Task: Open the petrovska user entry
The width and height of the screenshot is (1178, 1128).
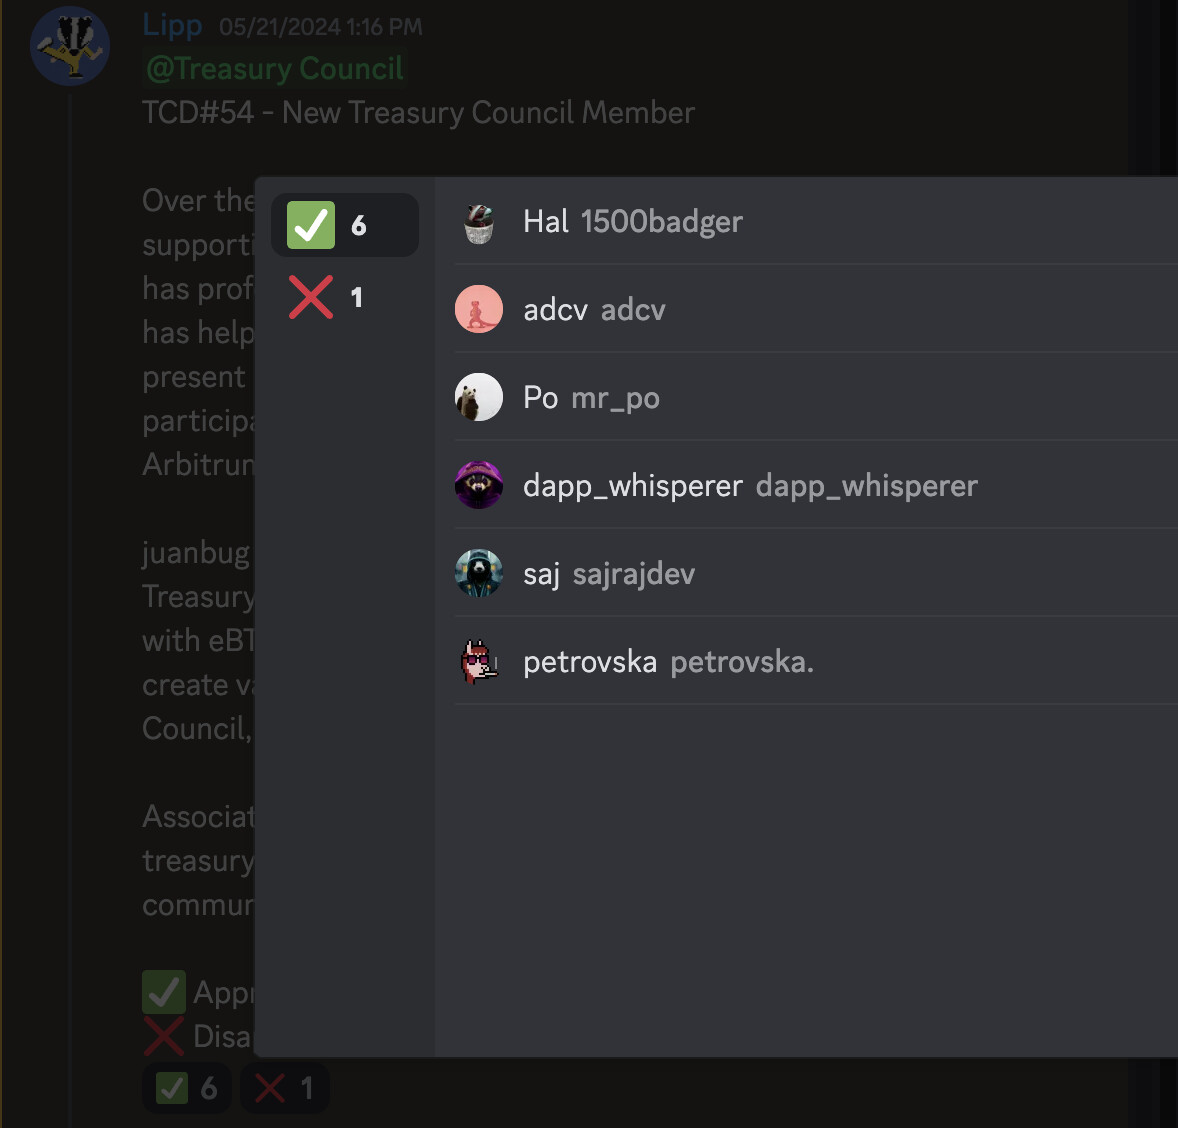Action: click(815, 661)
